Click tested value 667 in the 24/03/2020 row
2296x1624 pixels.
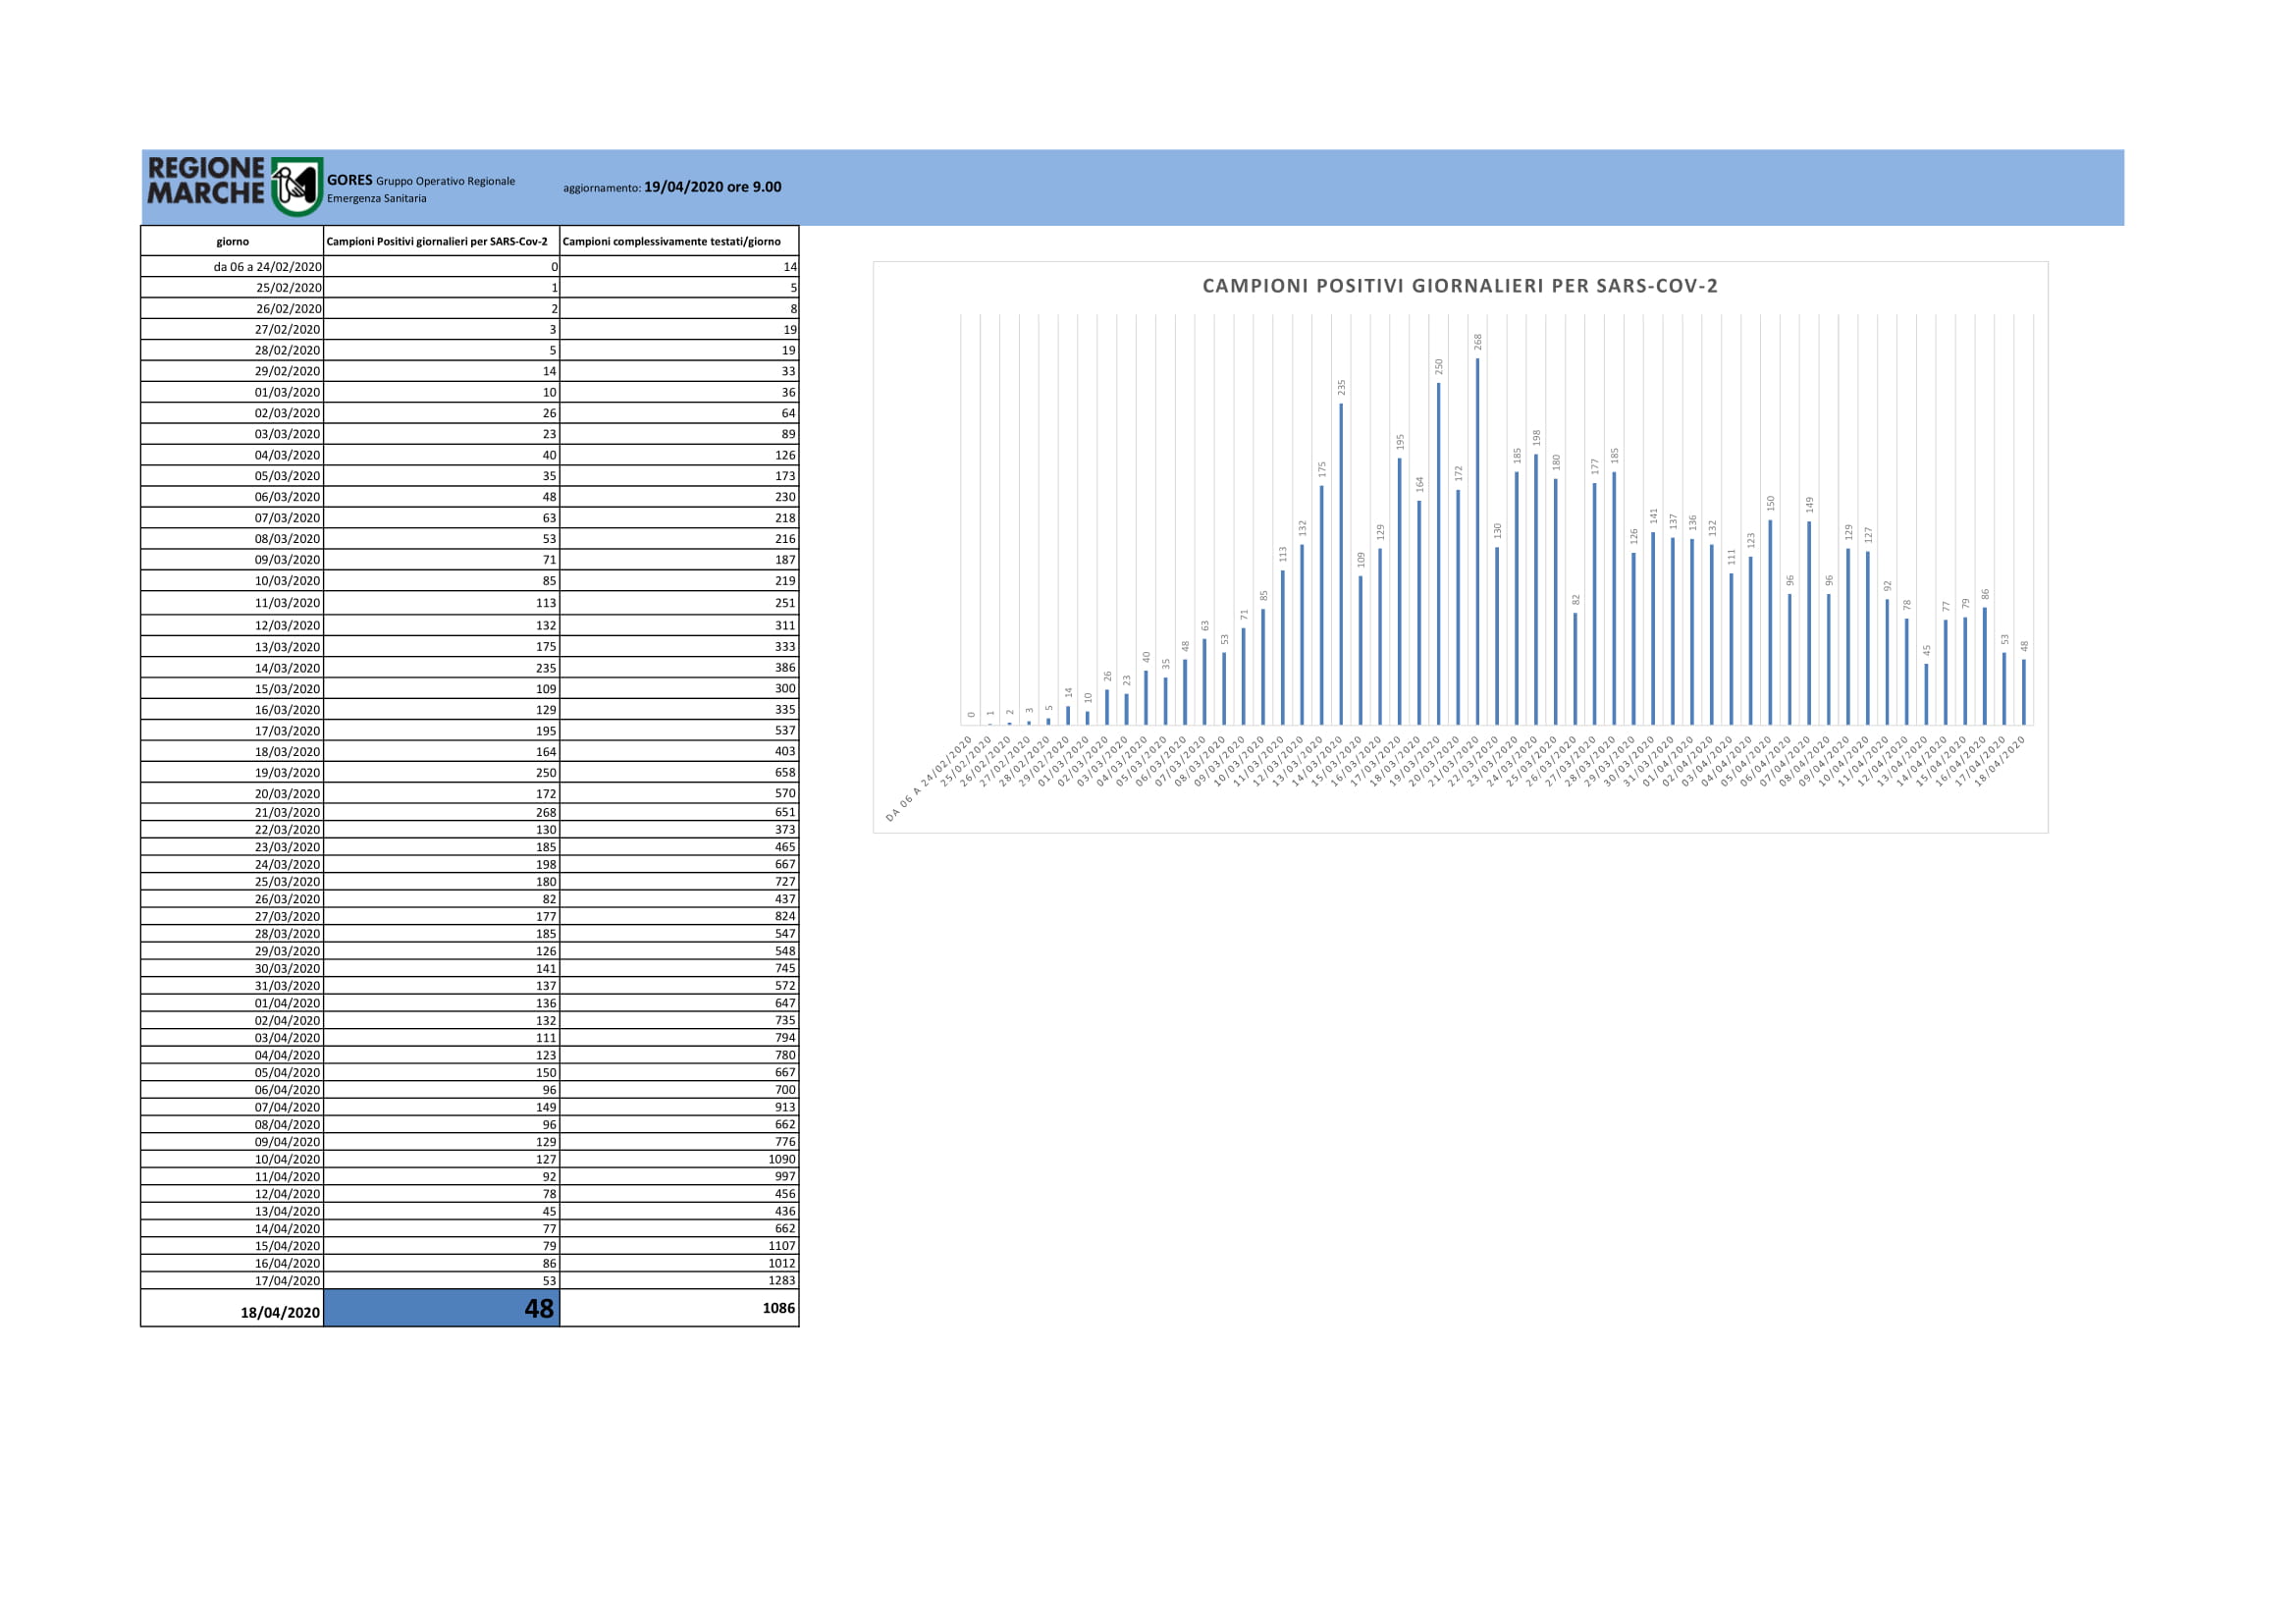(x=679, y=865)
